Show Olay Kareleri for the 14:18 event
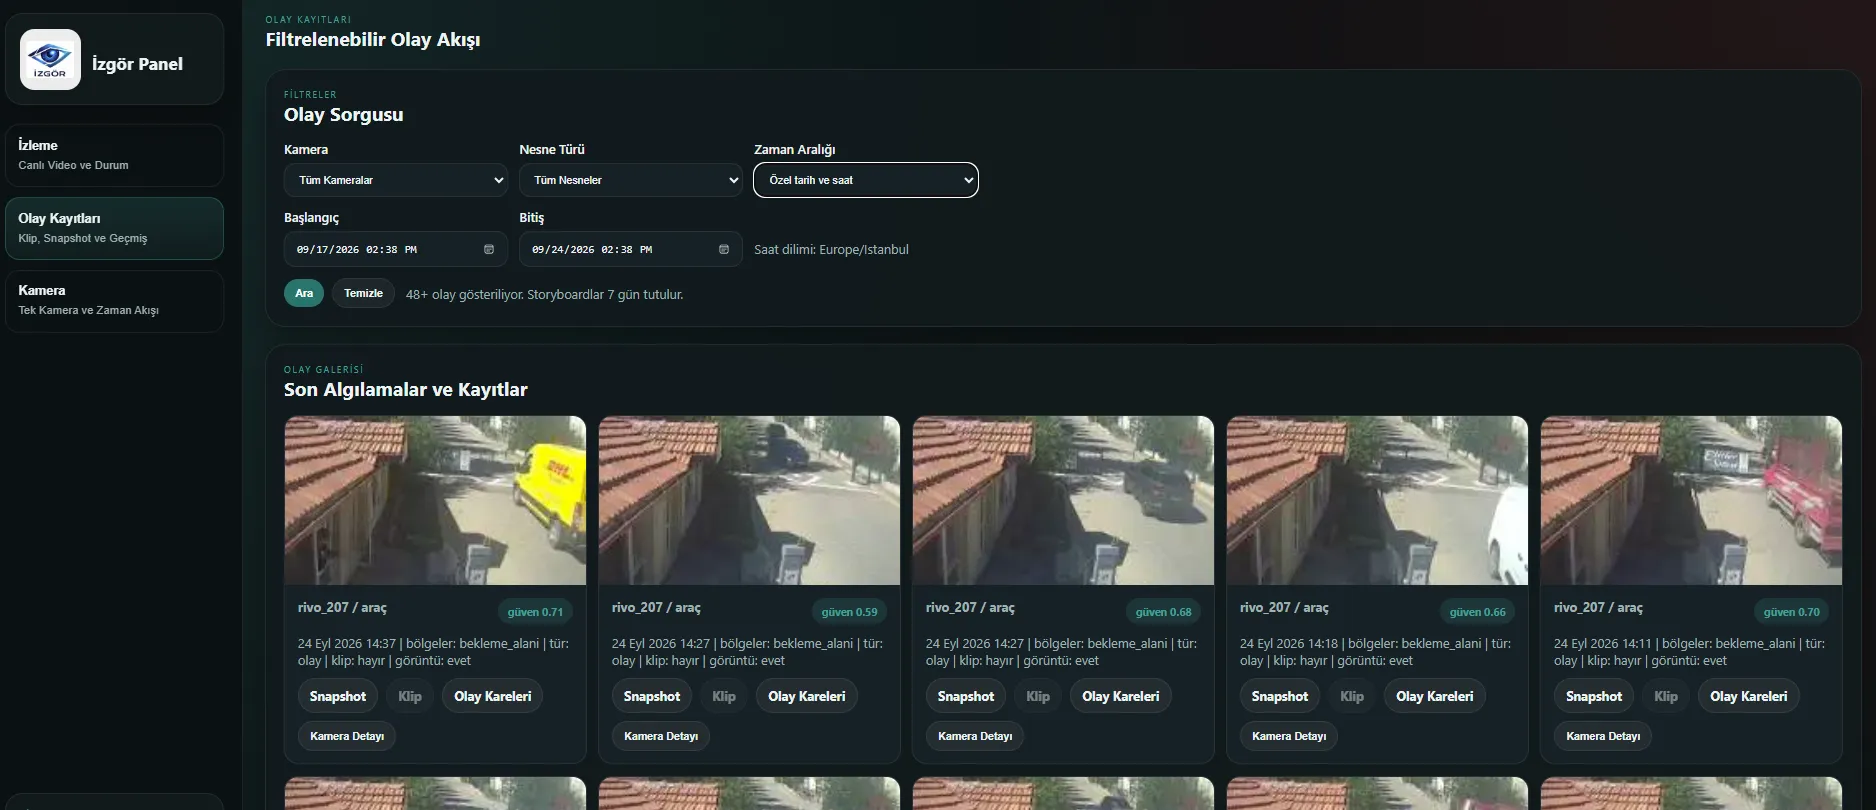 point(1435,696)
